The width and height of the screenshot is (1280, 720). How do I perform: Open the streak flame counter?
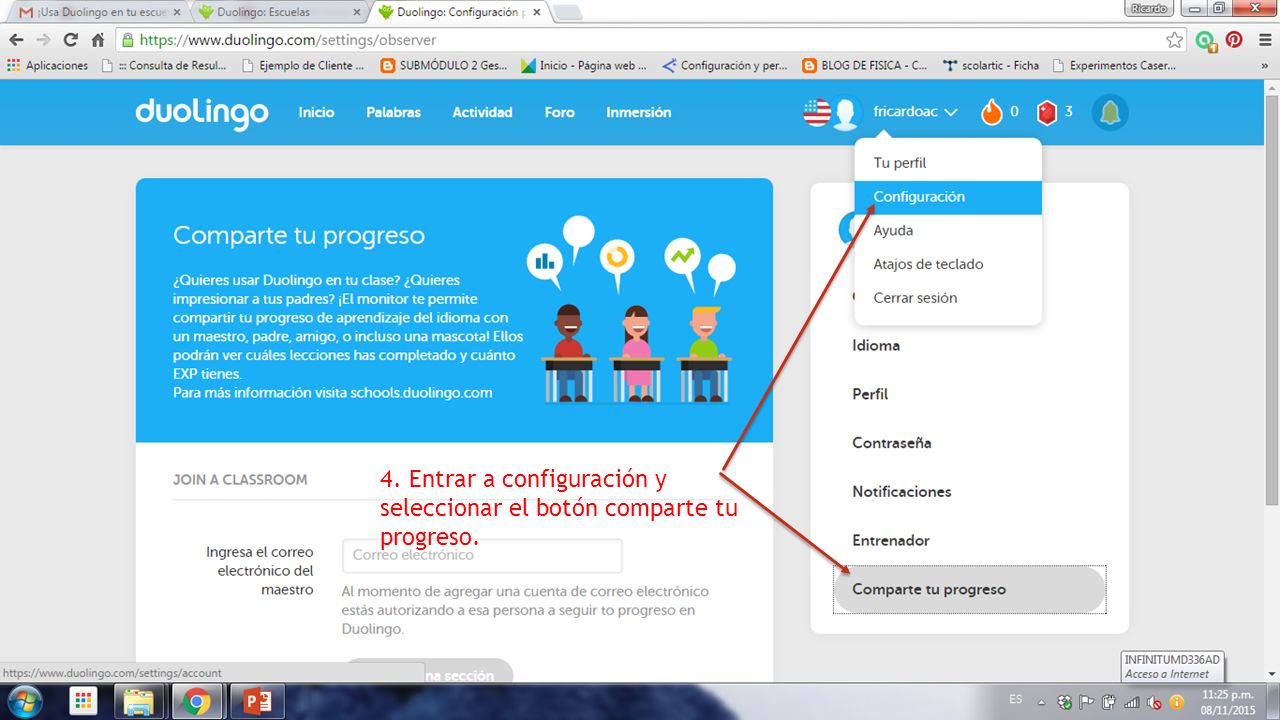tap(1000, 112)
